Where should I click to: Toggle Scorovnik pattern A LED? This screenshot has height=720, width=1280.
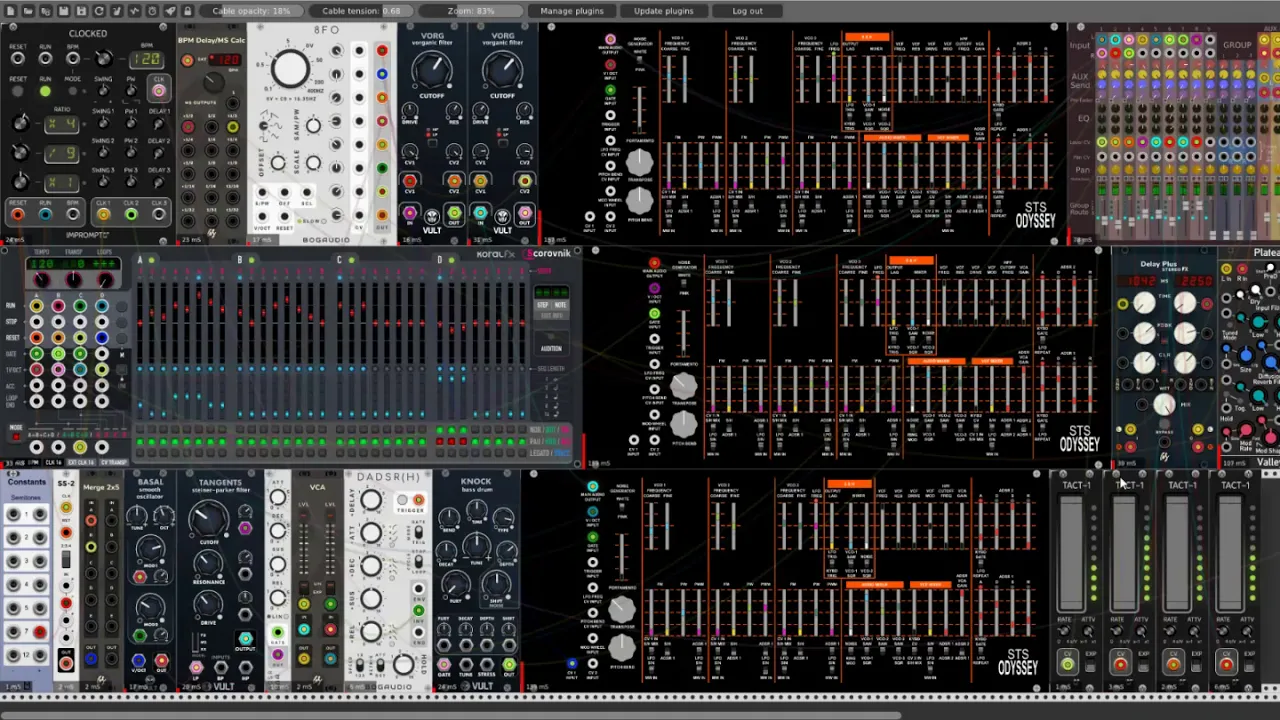pos(151,260)
